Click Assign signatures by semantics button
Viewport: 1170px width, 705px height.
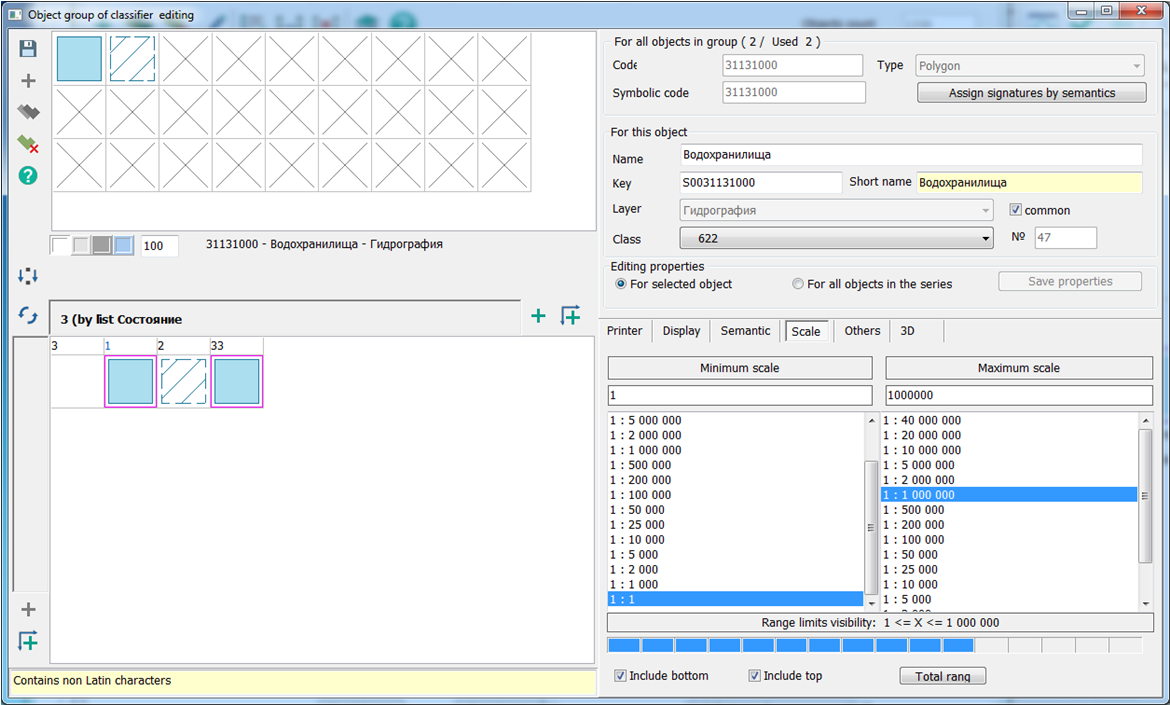point(1031,93)
